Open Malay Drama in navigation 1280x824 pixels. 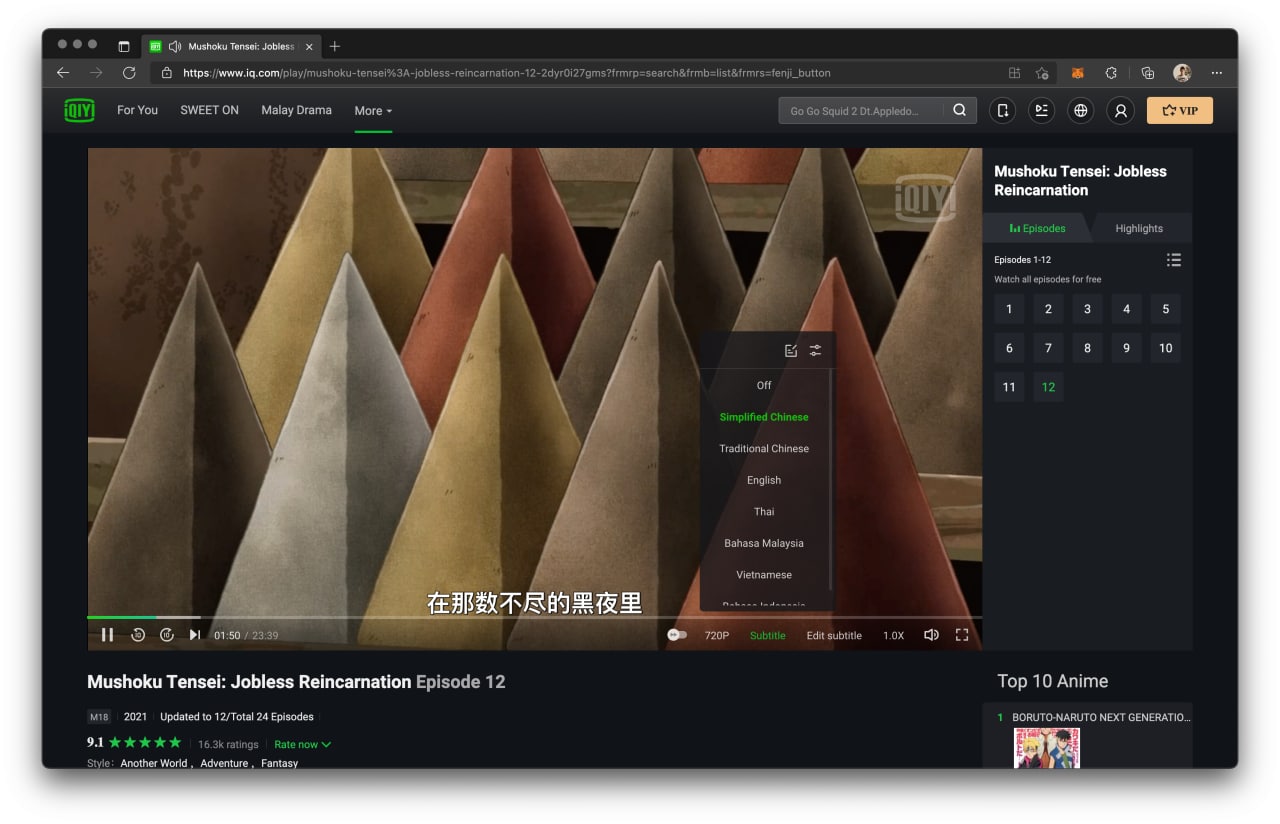coord(296,110)
